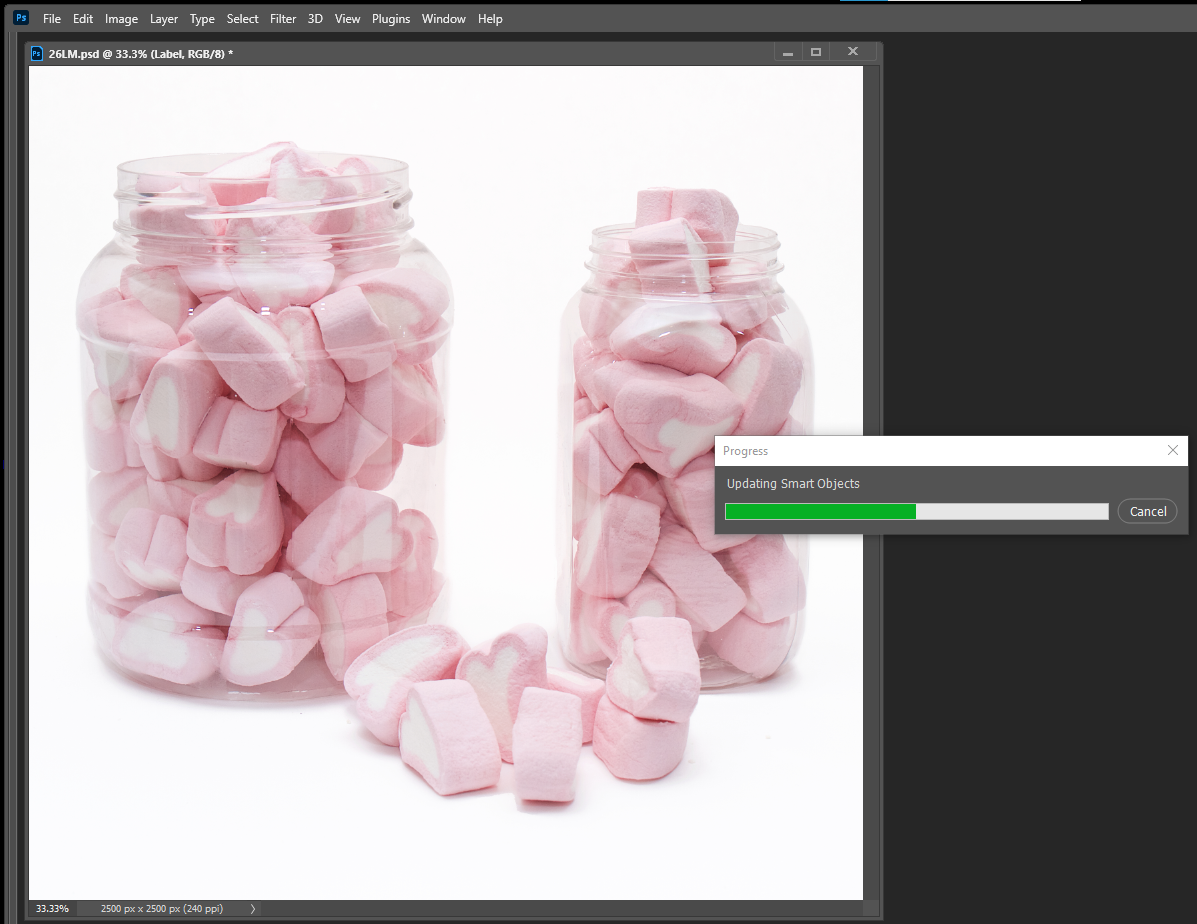
Task: Maximize the 26LM.psd document window
Action: click(x=814, y=51)
